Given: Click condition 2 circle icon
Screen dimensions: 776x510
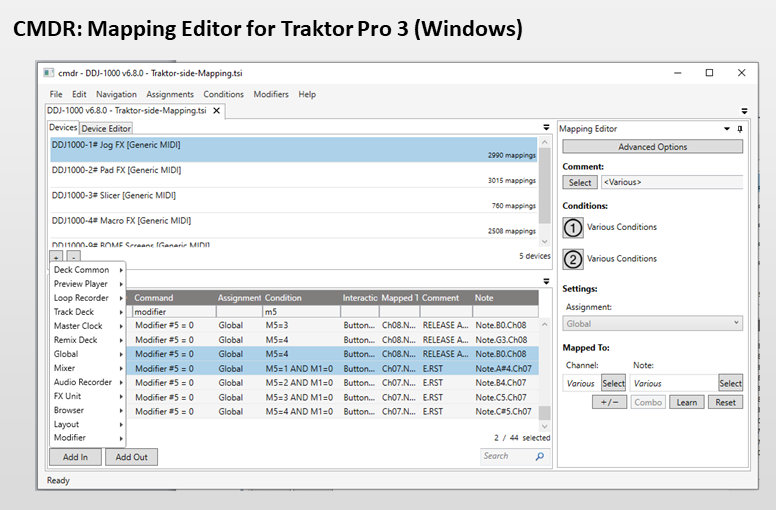Looking at the screenshot, I should pyautogui.click(x=573, y=260).
